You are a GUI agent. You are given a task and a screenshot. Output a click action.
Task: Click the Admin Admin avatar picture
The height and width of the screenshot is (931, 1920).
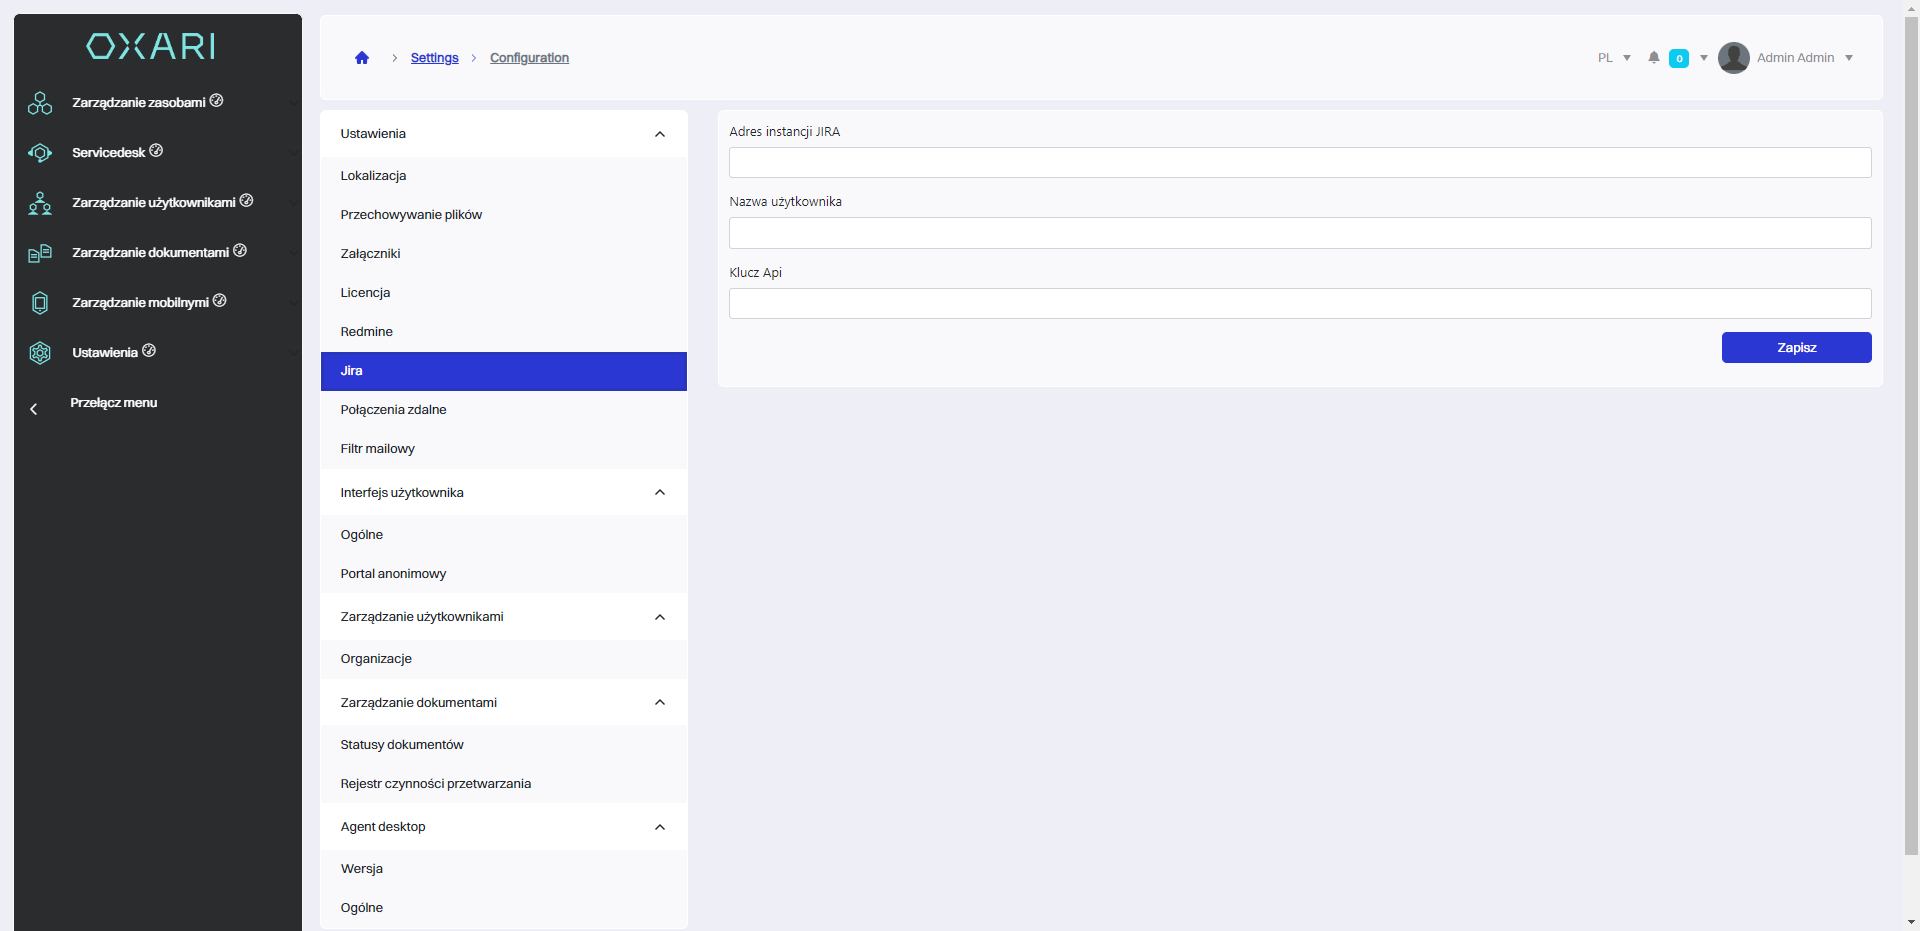1734,58
